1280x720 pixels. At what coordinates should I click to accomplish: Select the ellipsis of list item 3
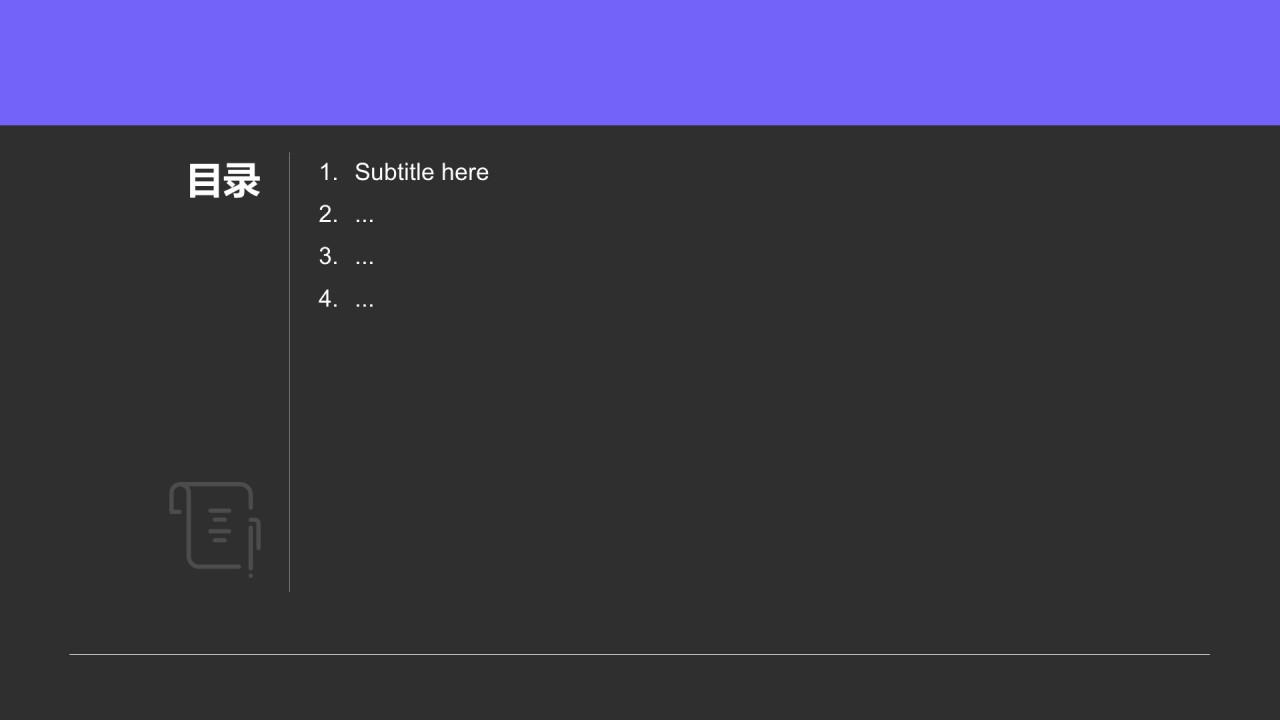[x=364, y=262]
